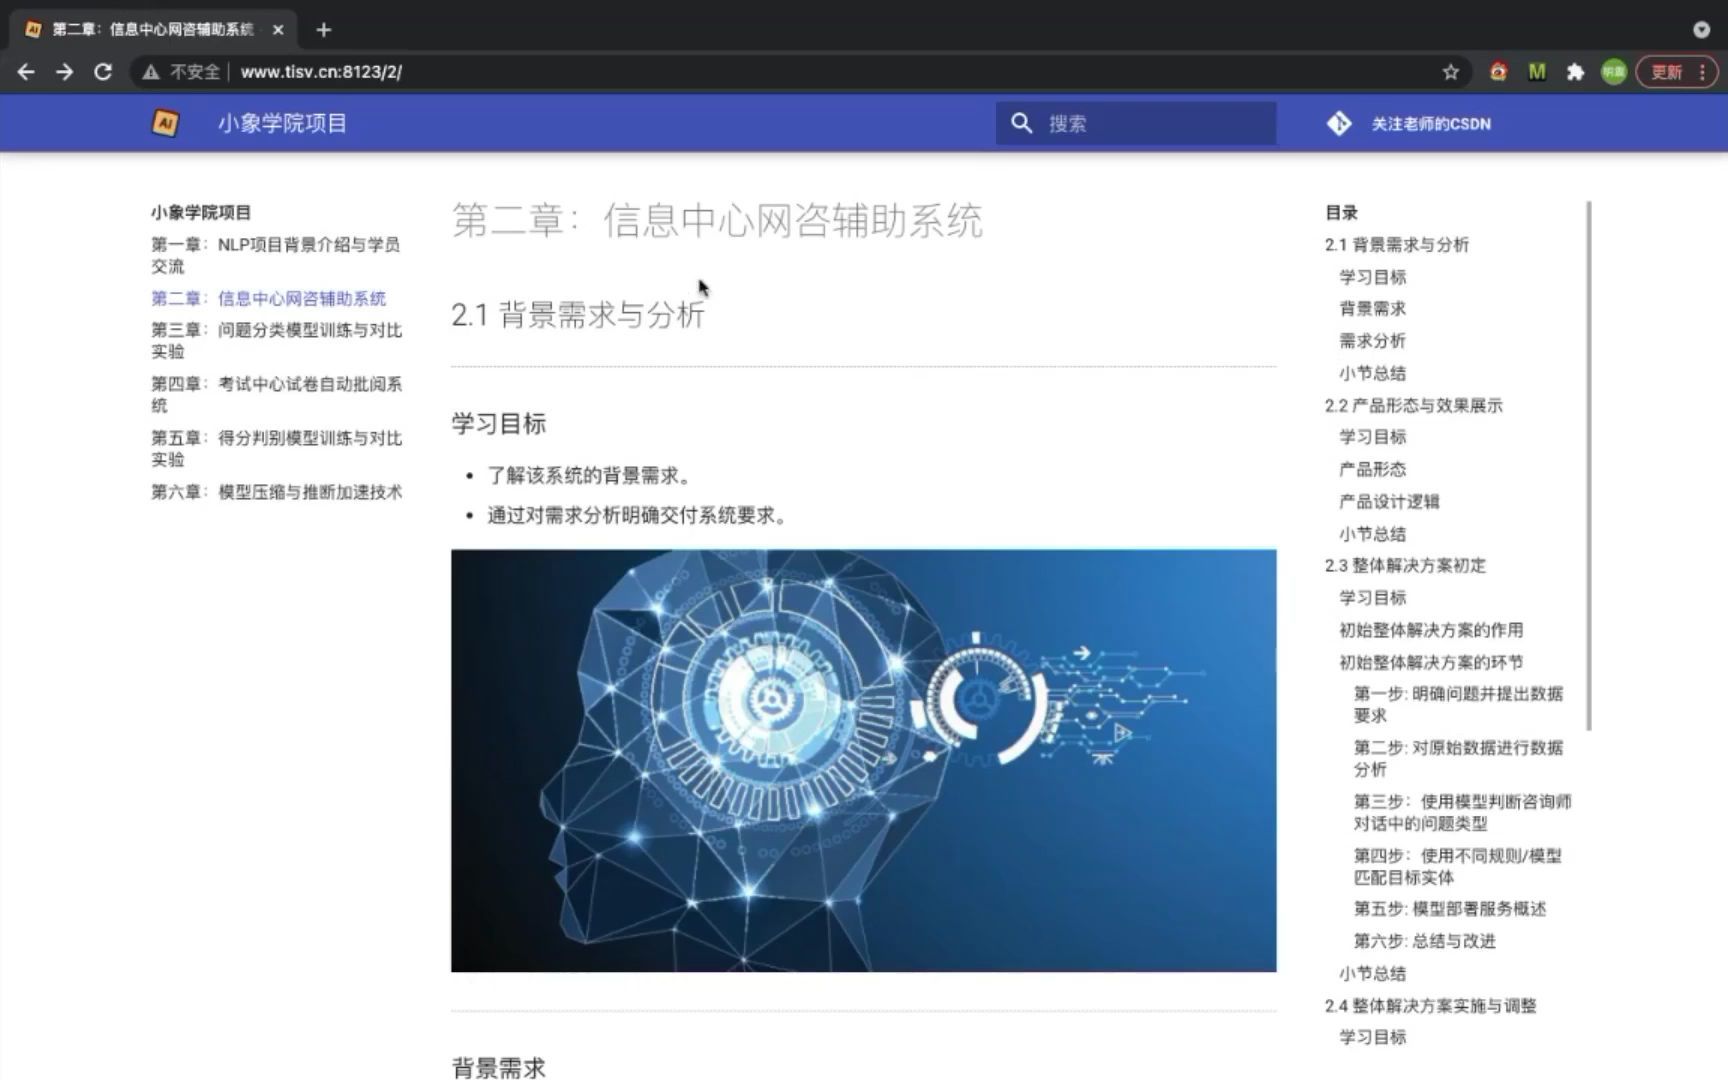The image size is (1728, 1080).
Task: Open 第六章 模型压缩与推断加速技术 chapter
Action: point(276,492)
